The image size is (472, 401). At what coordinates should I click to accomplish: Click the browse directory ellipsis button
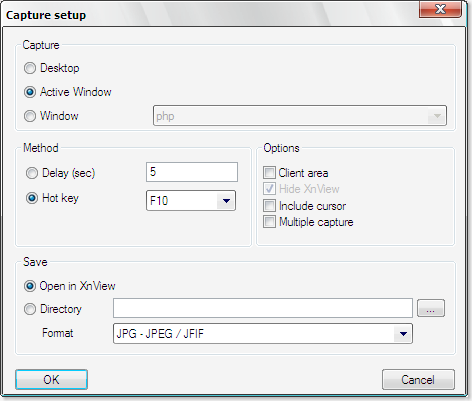coord(431,308)
